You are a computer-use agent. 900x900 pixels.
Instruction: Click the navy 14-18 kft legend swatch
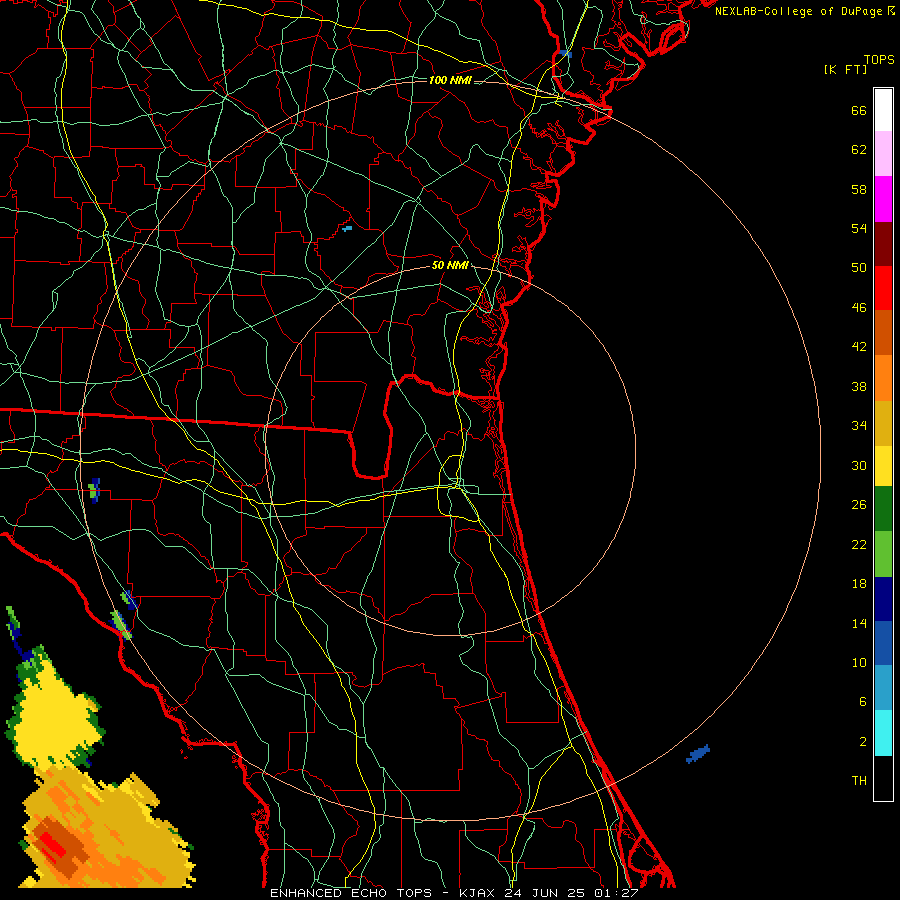883,599
